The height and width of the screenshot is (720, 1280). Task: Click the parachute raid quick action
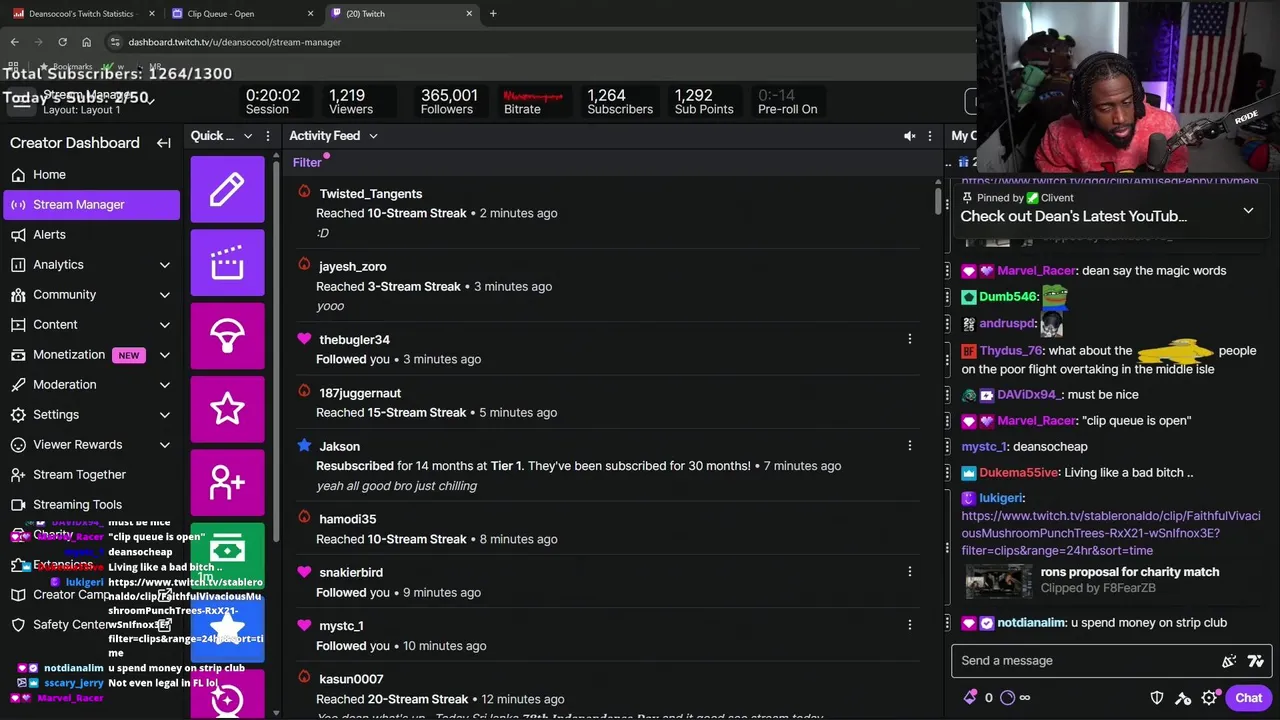[x=227, y=335]
